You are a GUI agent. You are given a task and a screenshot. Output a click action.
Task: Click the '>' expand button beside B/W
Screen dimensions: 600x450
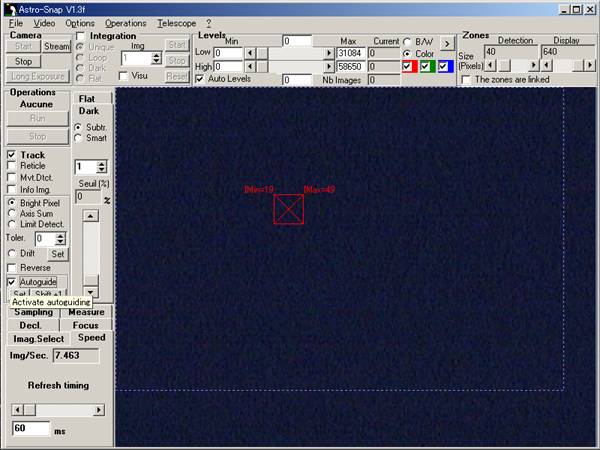pos(447,43)
